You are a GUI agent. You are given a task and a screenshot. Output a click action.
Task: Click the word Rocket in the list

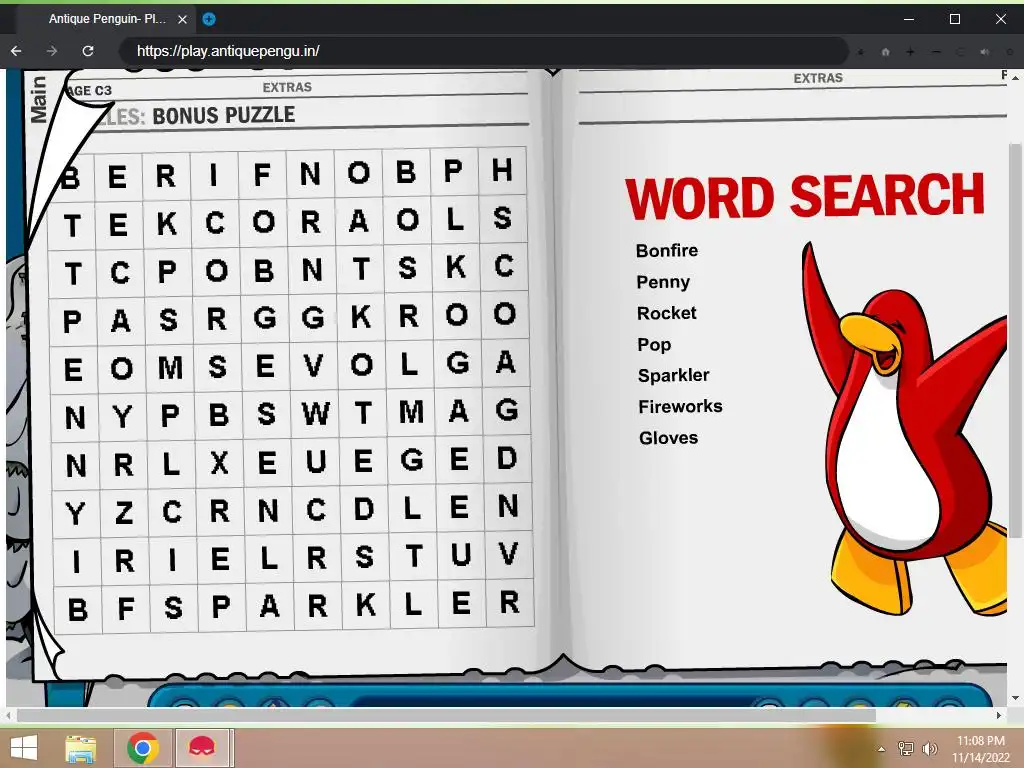click(667, 313)
